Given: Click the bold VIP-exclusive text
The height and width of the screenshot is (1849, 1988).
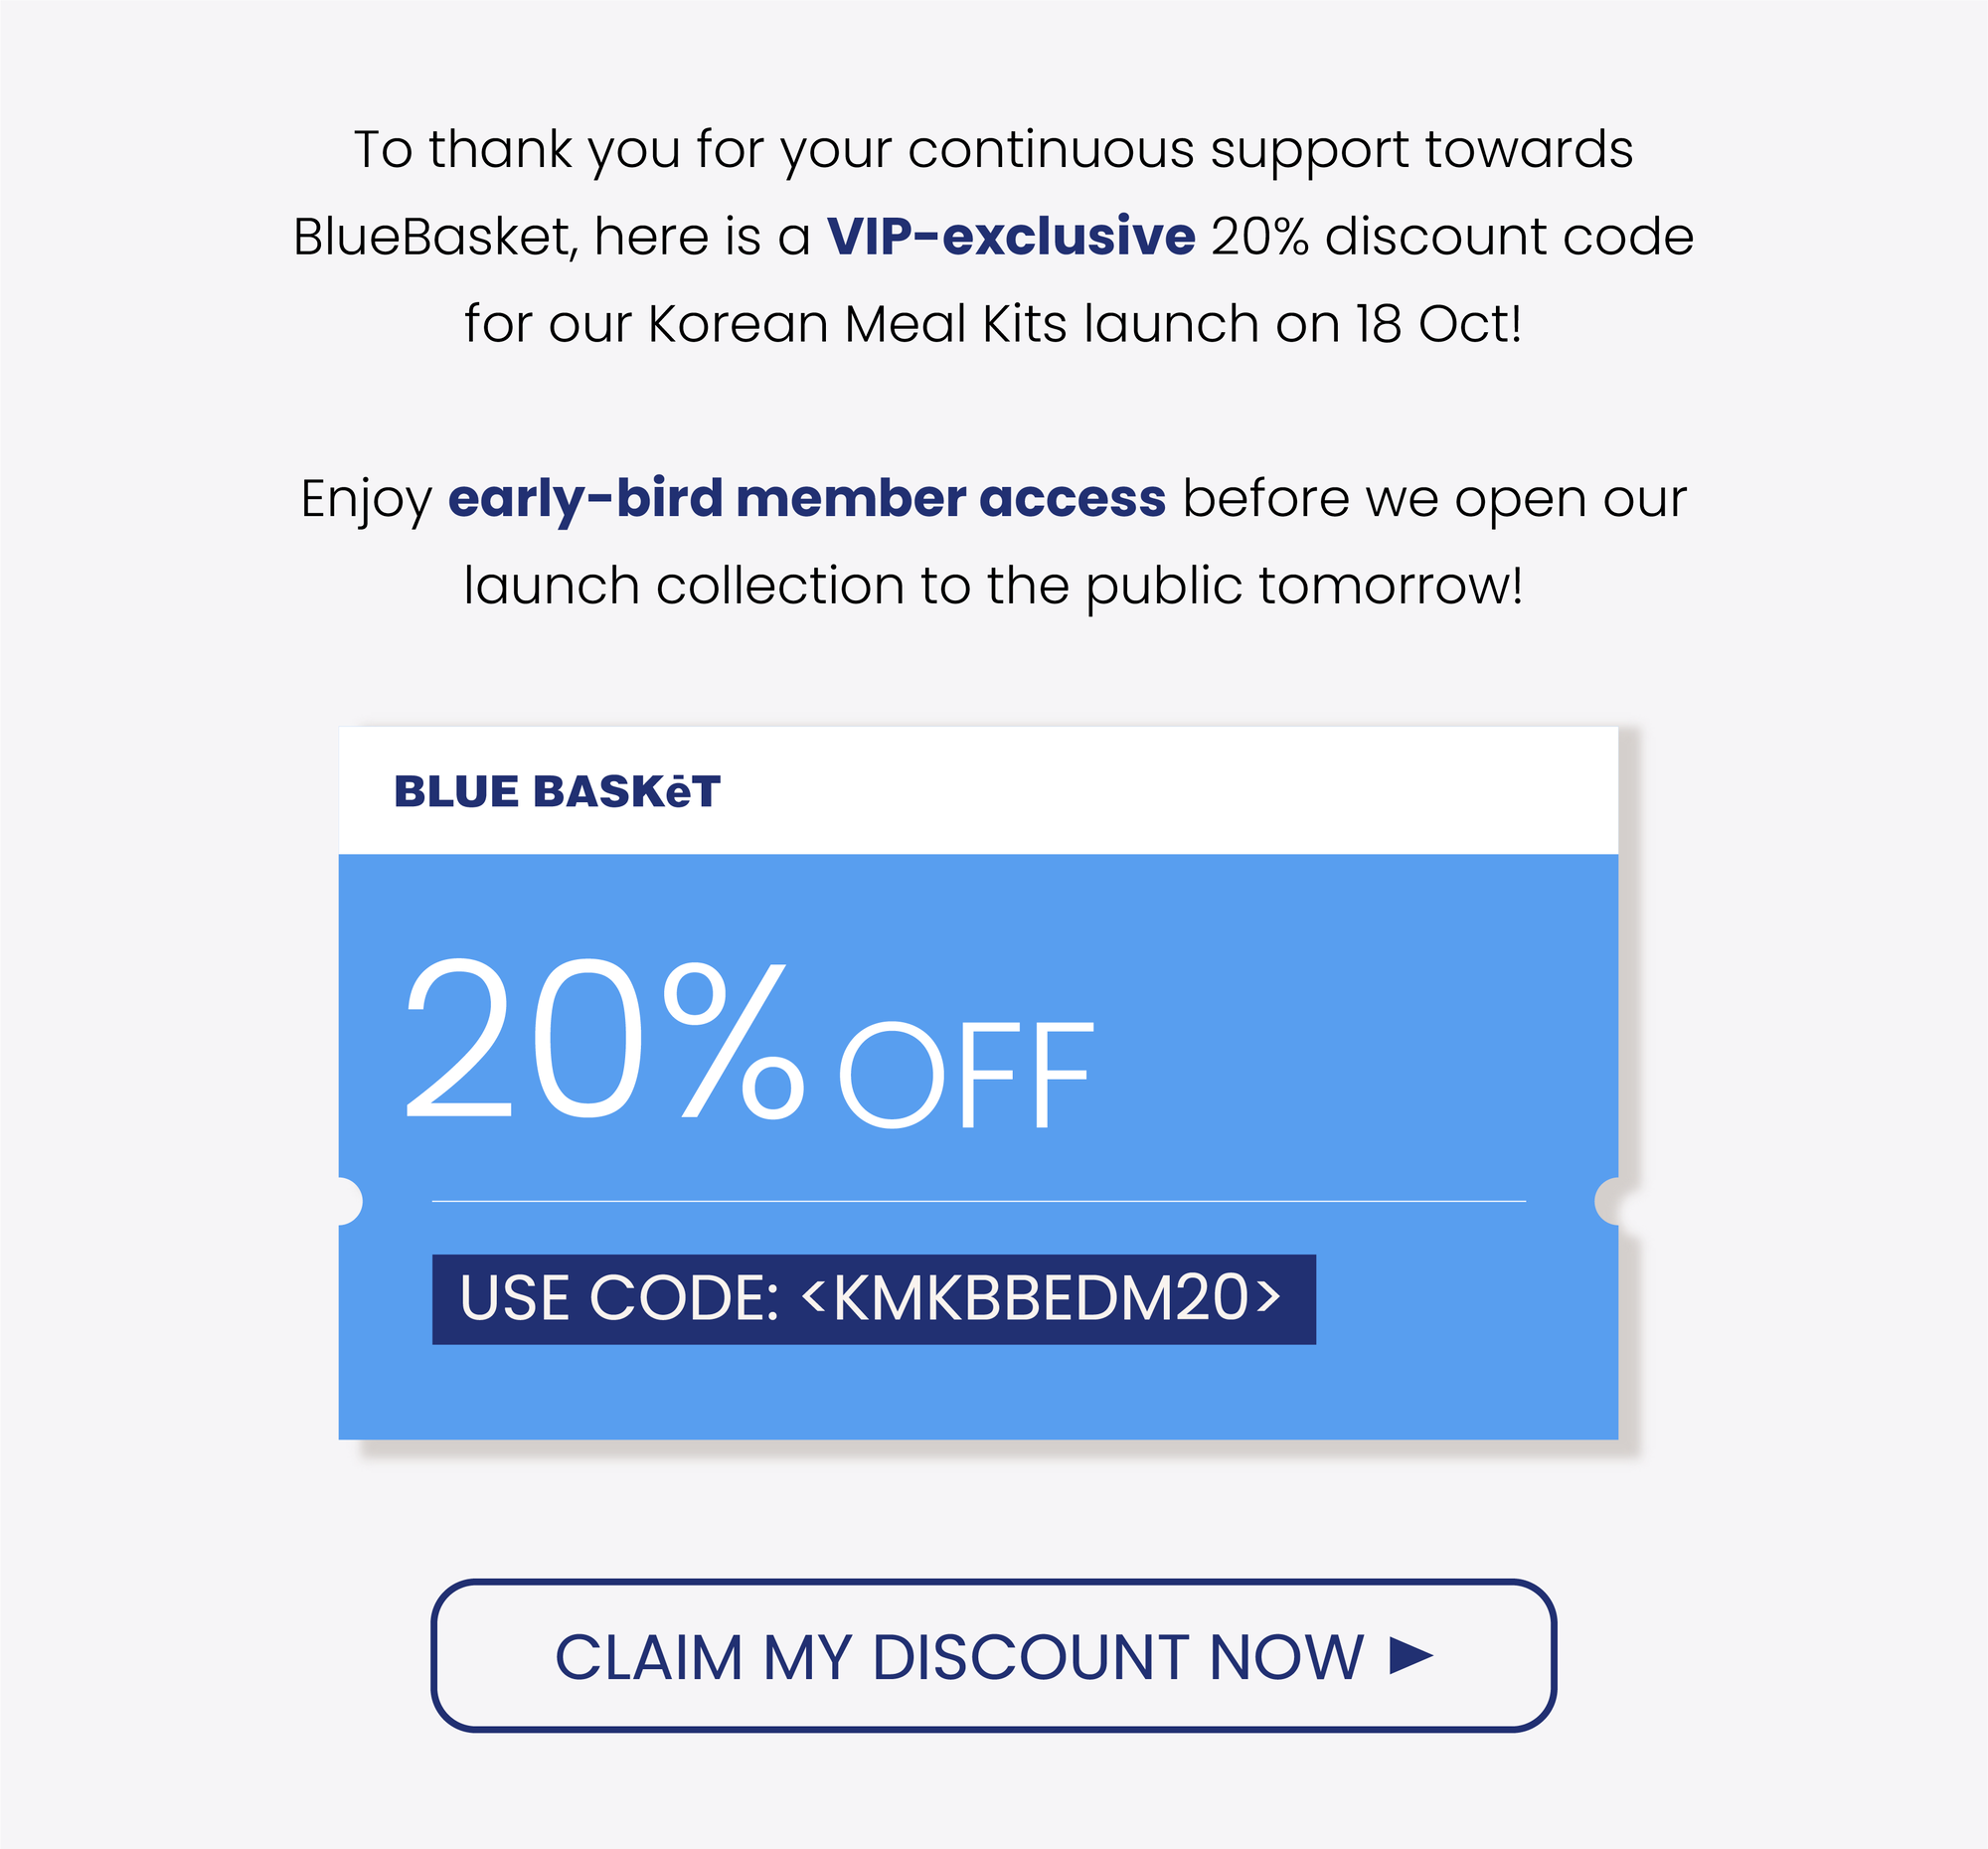Looking at the screenshot, I should pos(1010,236).
